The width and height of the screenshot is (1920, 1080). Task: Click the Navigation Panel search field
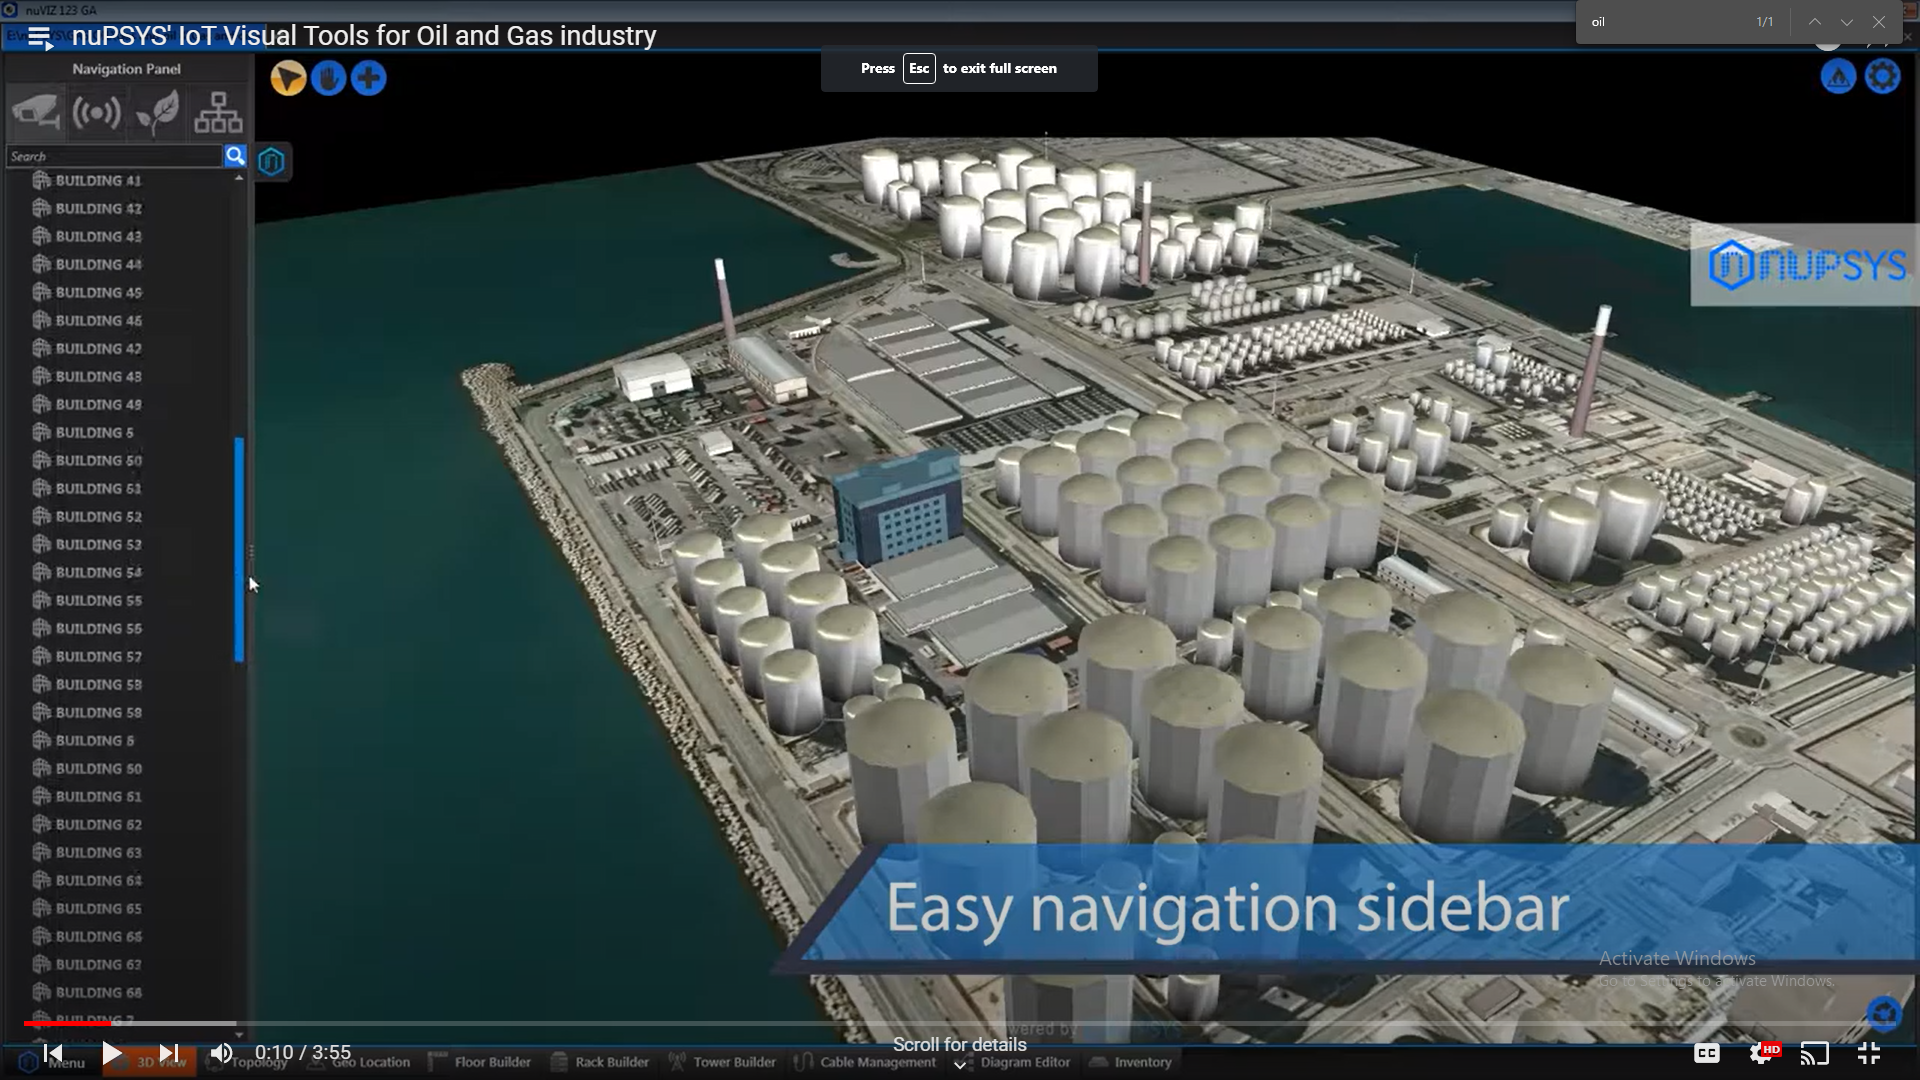point(114,156)
